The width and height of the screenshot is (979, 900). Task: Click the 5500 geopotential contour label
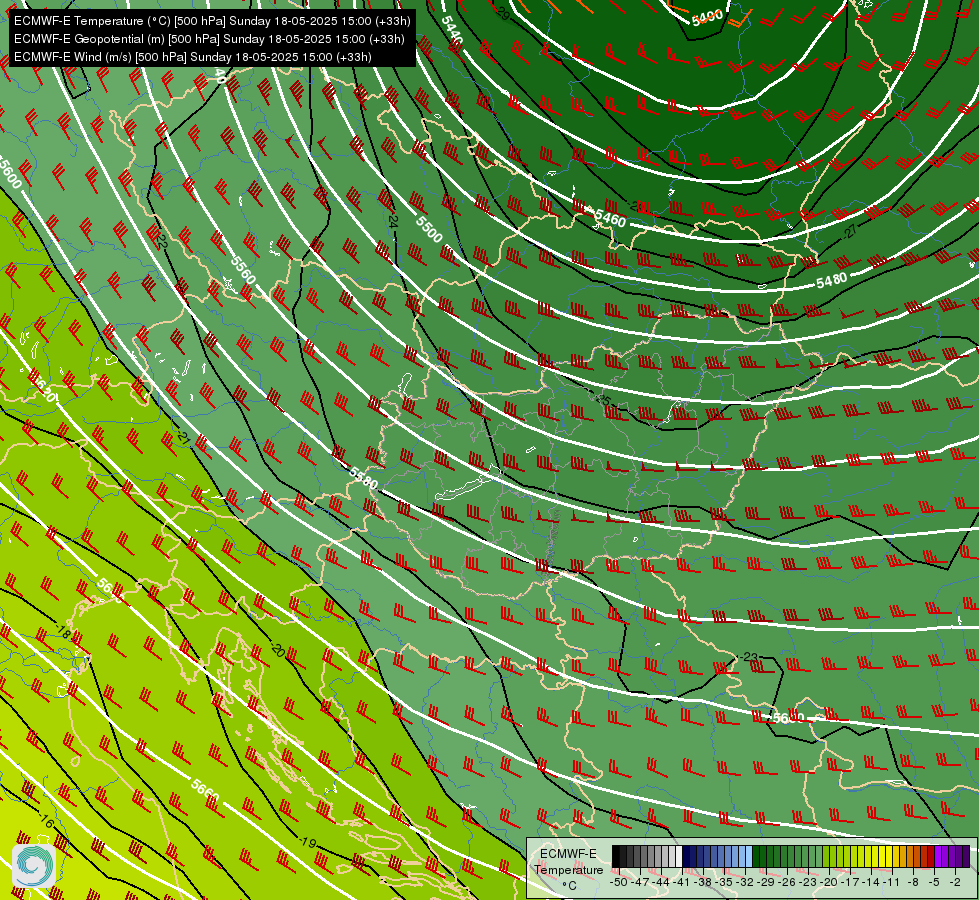tap(429, 229)
